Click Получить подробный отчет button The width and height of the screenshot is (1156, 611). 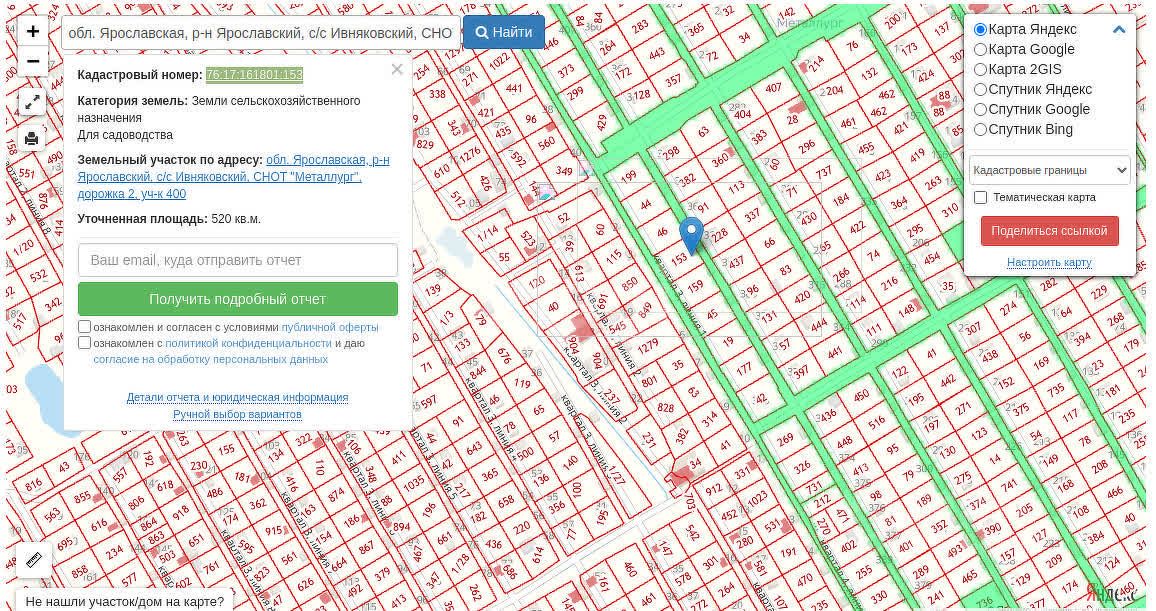point(237,299)
